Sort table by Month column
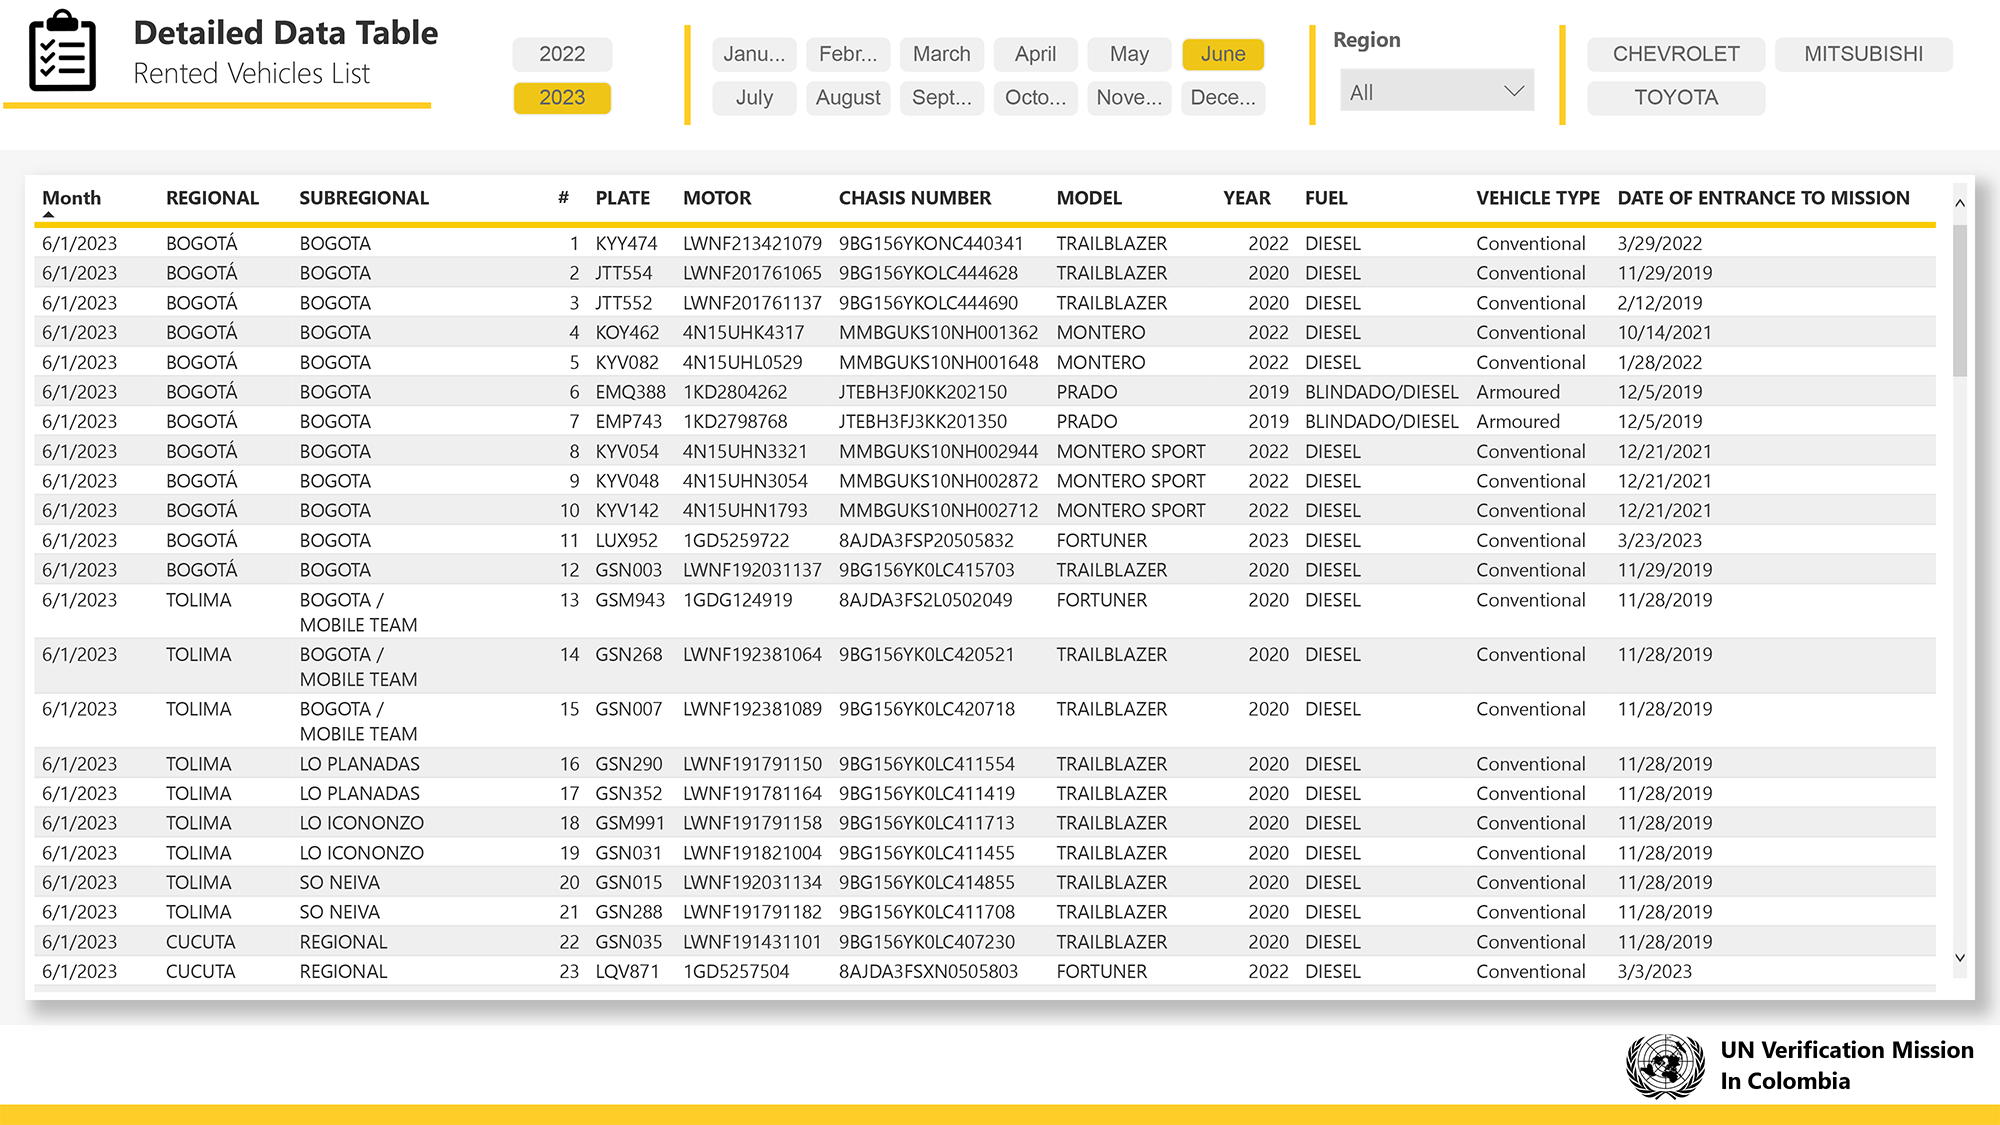This screenshot has height=1125, width=2000. click(x=71, y=198)
